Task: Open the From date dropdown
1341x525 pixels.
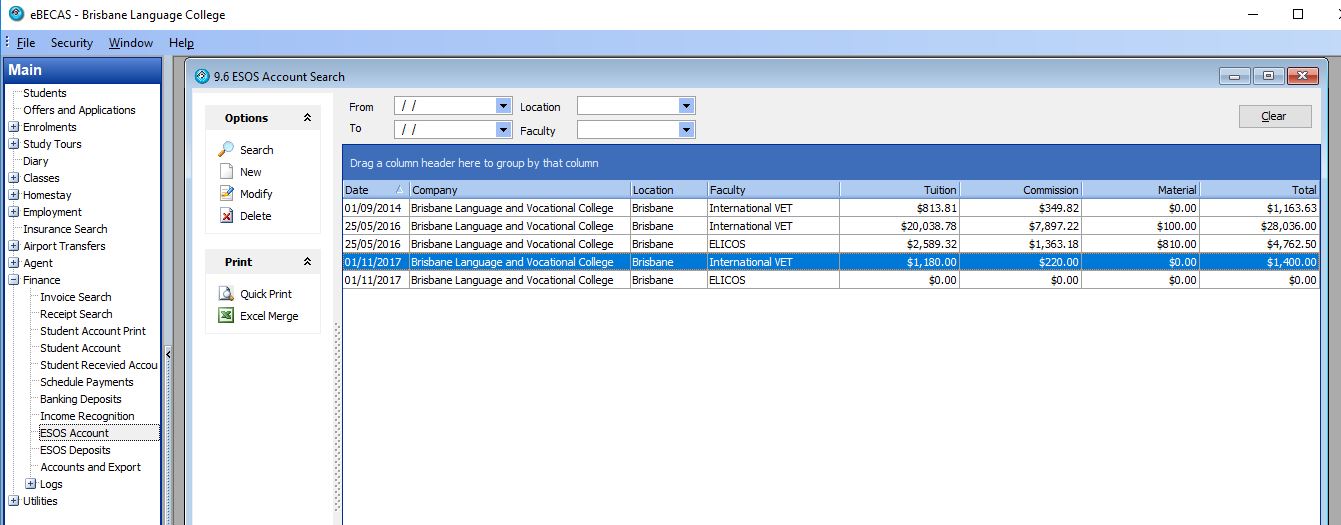Action: click(503, 106)
